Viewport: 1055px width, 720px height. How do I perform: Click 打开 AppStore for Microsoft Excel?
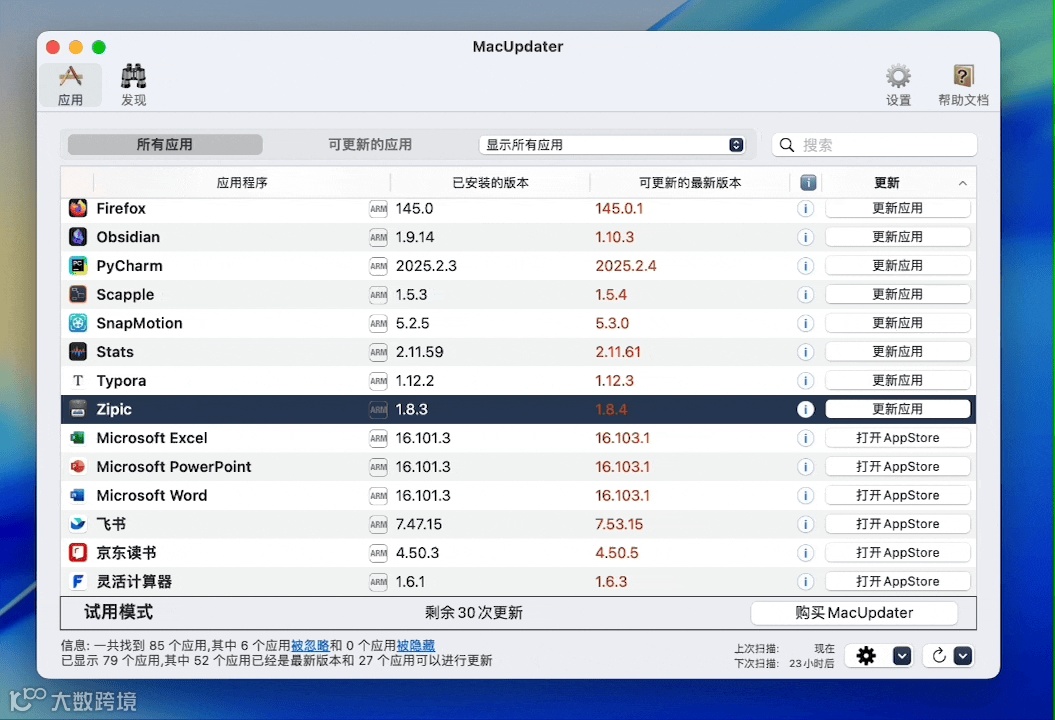pos(898,438)
